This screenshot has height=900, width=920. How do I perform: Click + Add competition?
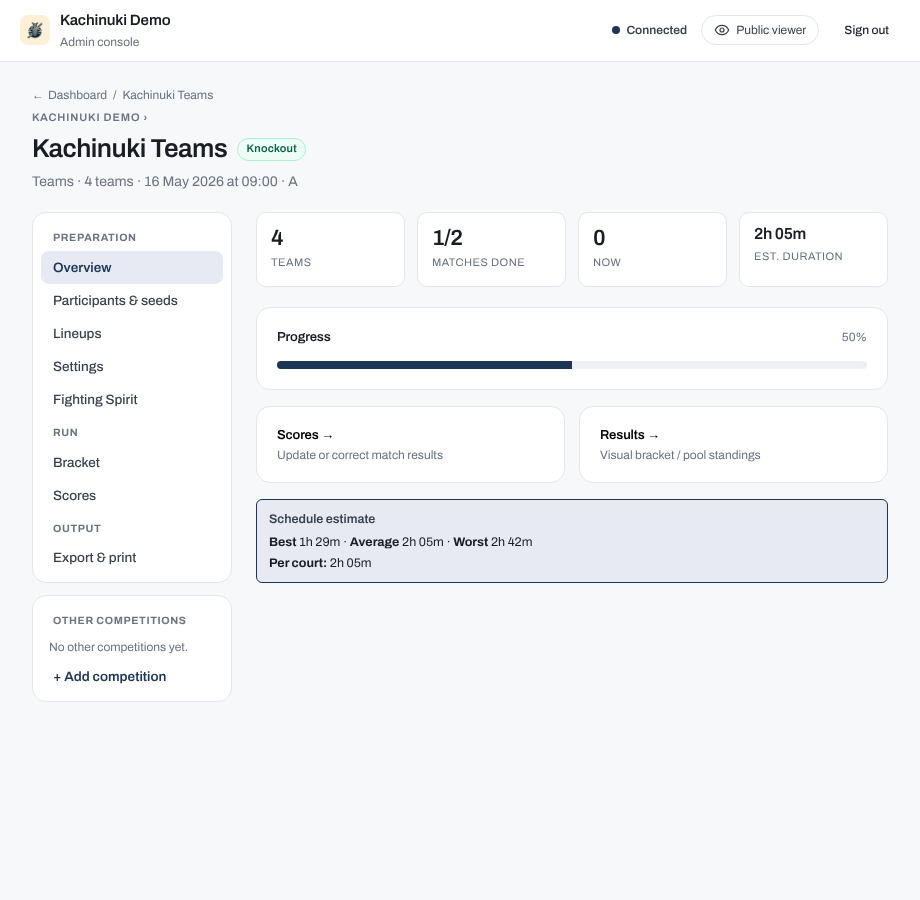coord(110,676)
